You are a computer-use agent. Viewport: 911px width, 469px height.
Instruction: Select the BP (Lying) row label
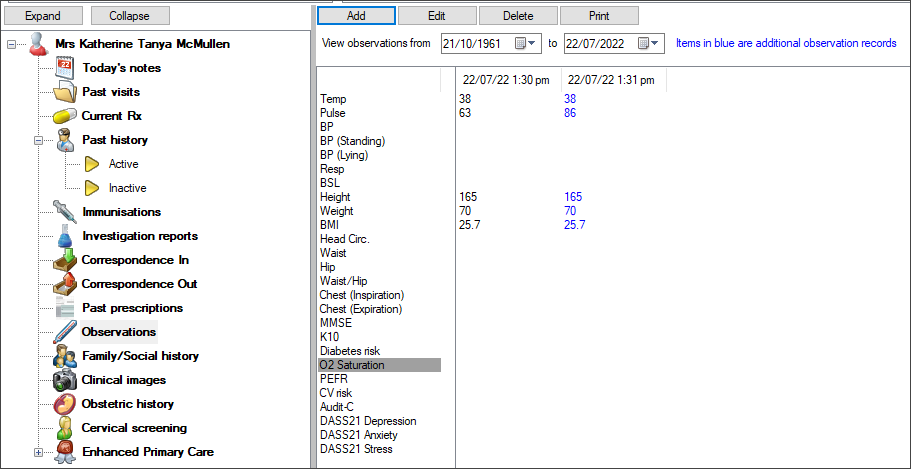click(x=344, y=155)
